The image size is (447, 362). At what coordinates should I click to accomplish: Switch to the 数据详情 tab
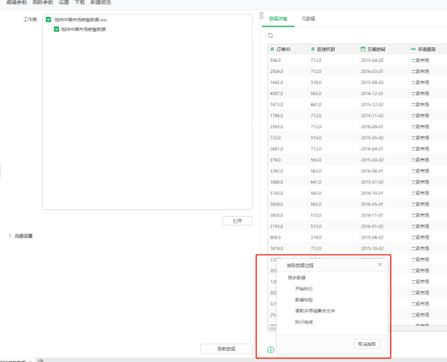click(278, 19)
